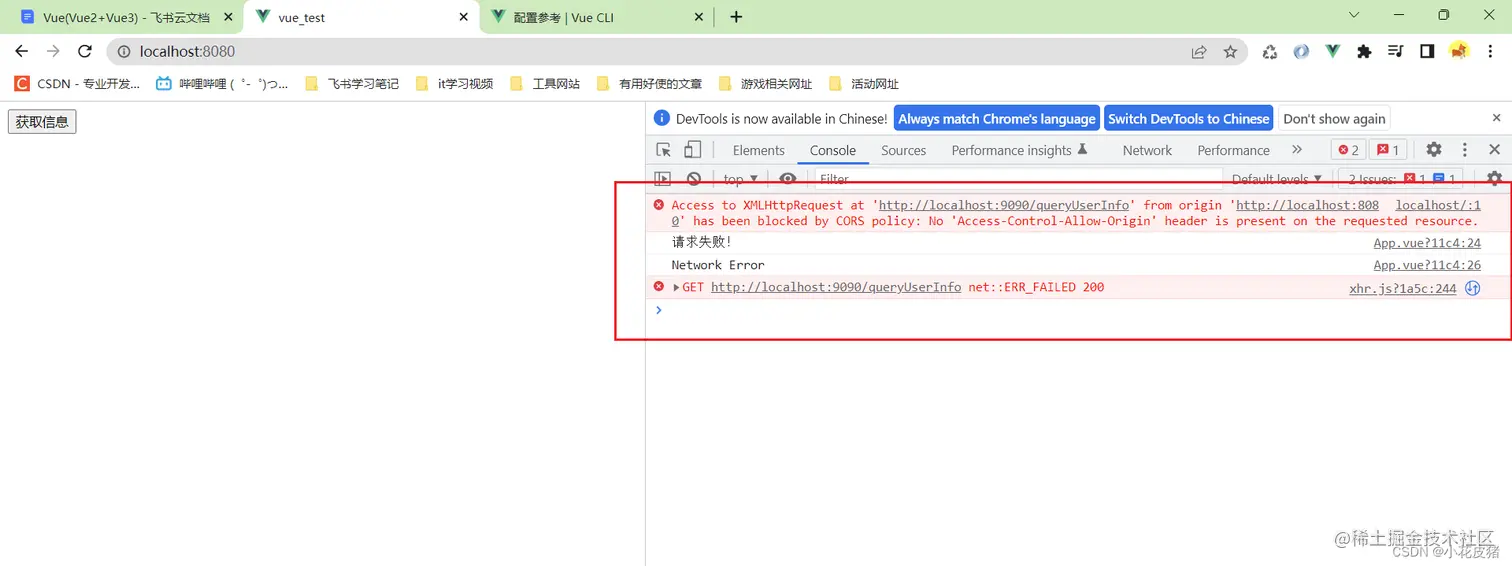Viewport: 1512px width, 566px height.
Task: Close the 'vue_test' browser tab
Action: [464, 18]
